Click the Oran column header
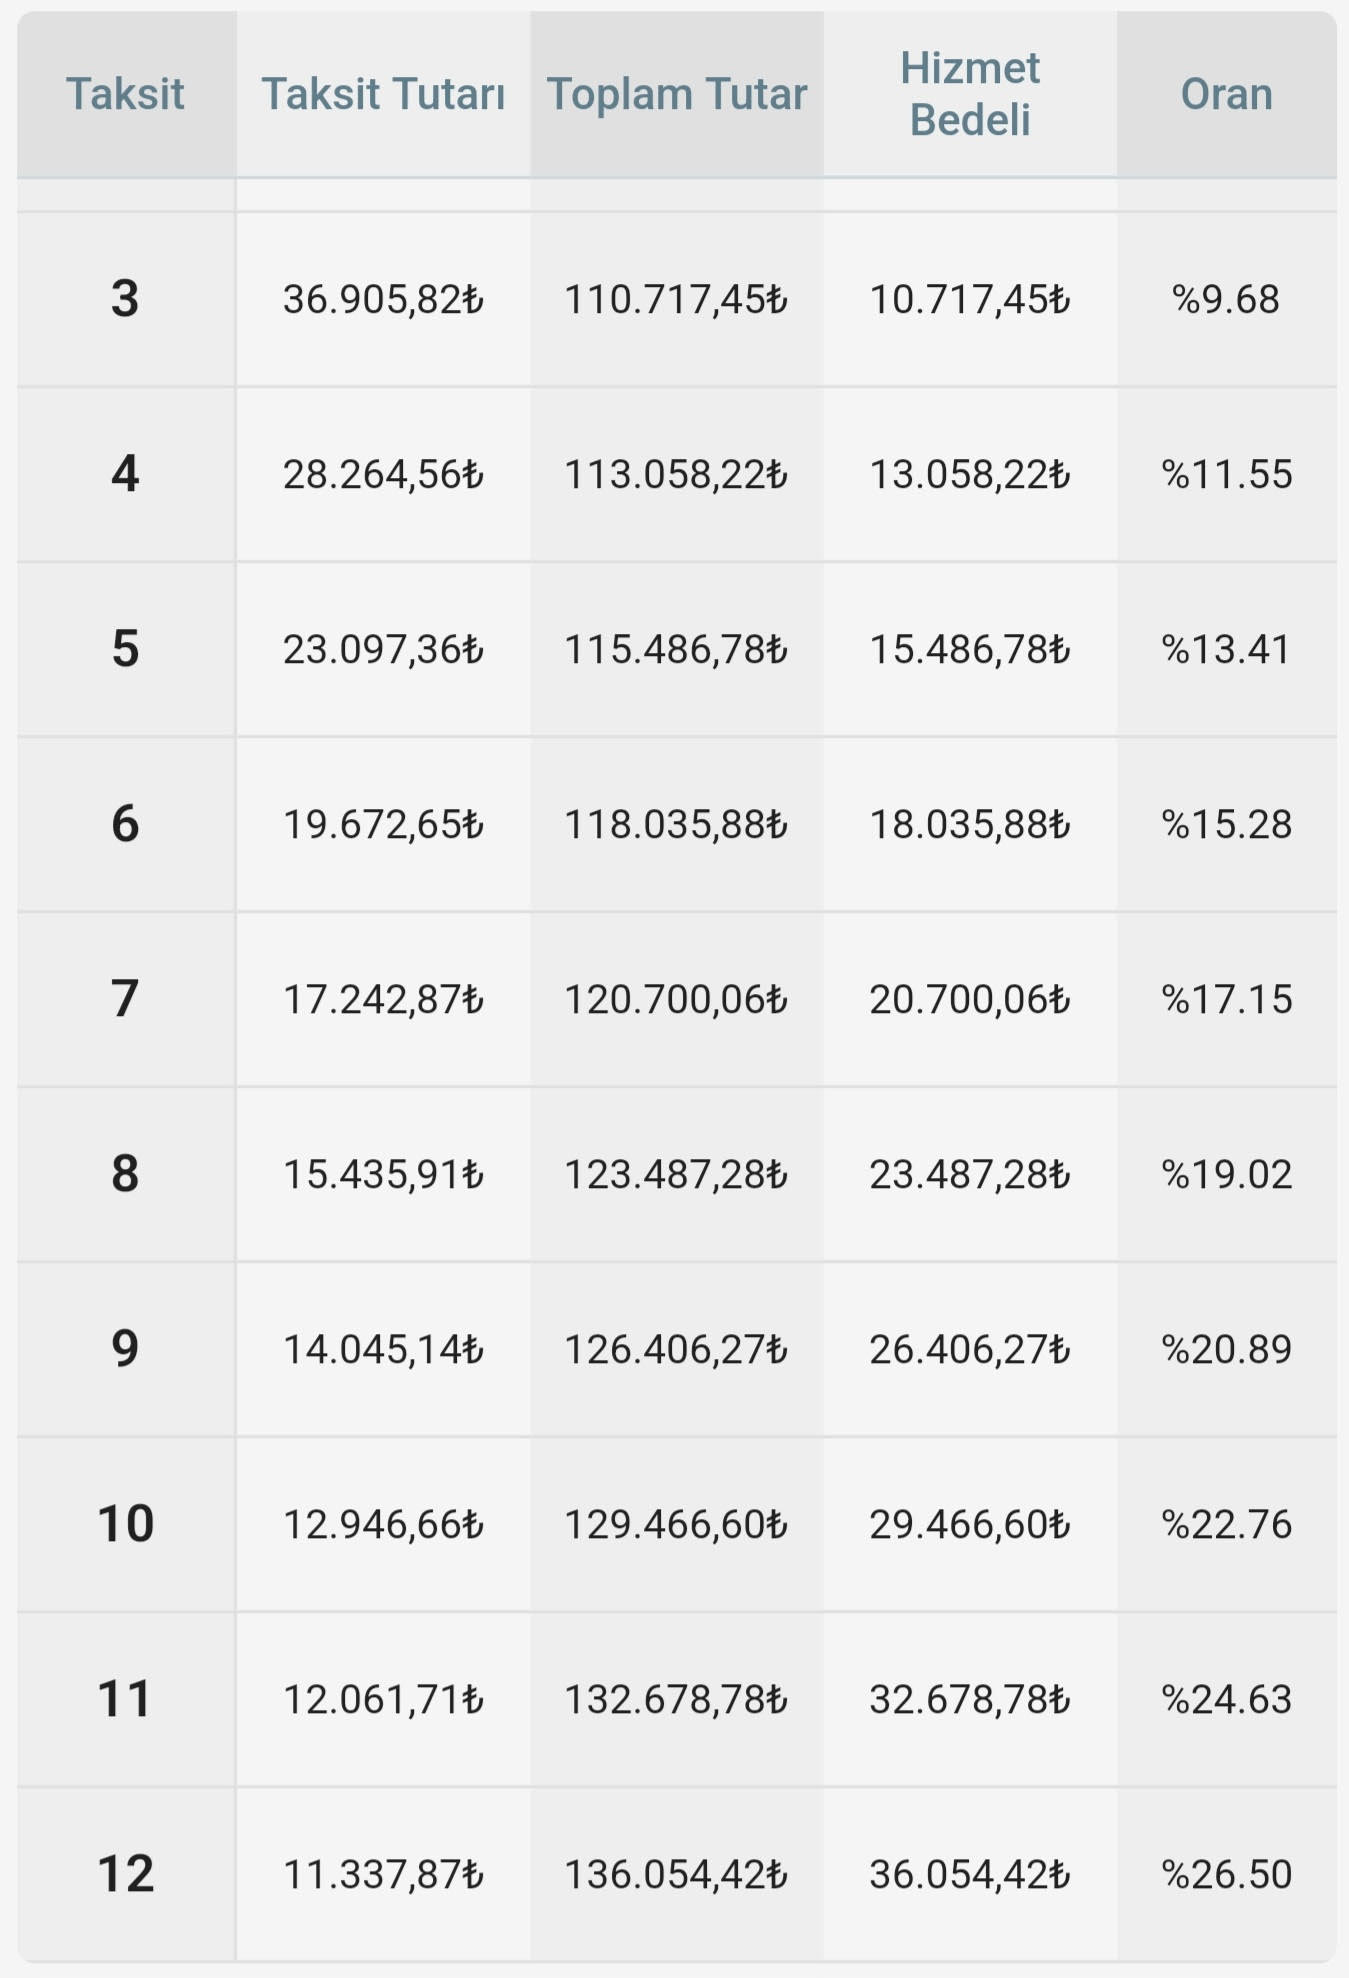The image size is (1349, 1978). [x=1227, y=94]
